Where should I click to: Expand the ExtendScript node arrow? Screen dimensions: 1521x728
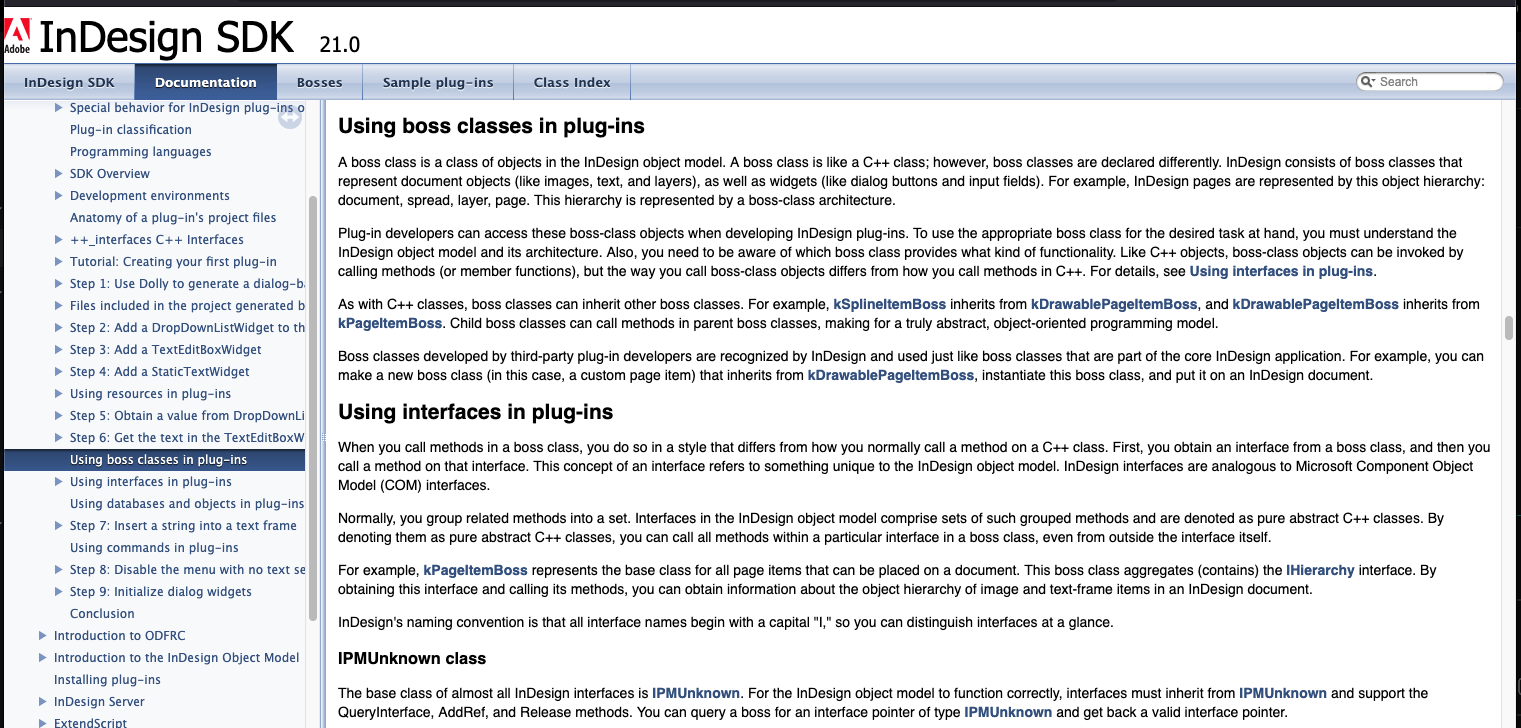tap(43, 723)
